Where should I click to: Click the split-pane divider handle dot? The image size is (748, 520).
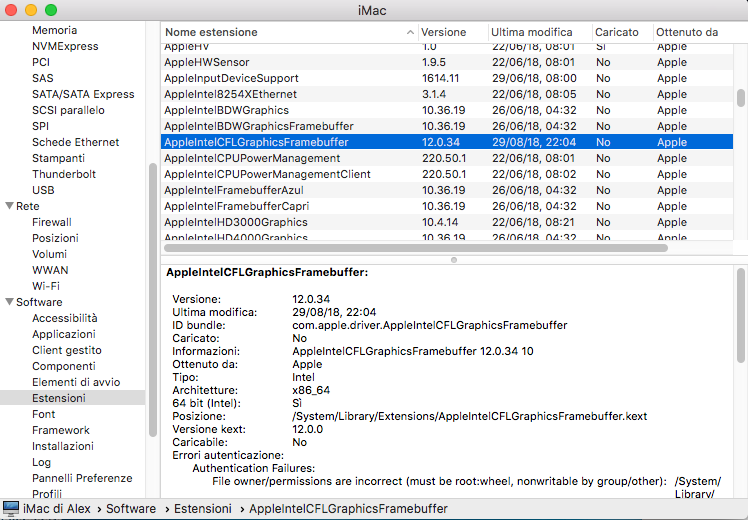click(x=454, y=260)
